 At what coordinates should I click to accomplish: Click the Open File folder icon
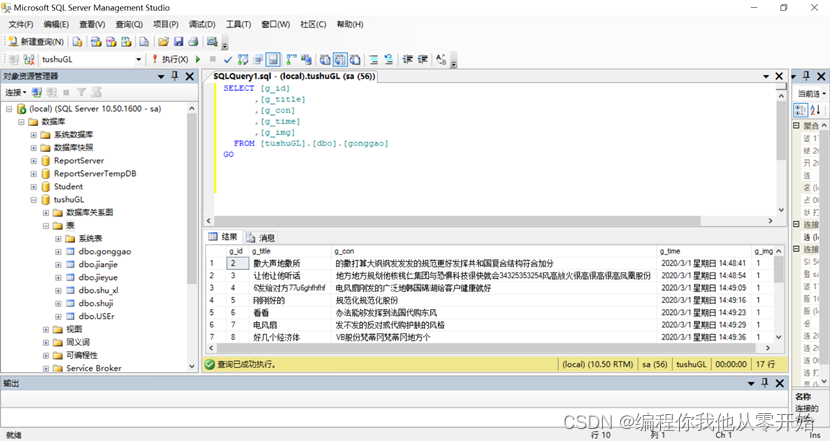(164, 42)
